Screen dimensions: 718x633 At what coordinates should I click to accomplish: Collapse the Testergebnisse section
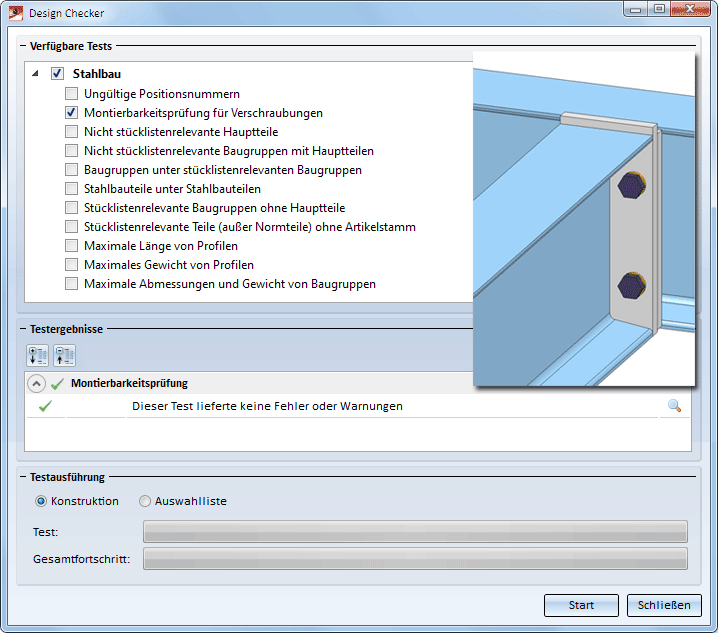click(x=23, y=329)
